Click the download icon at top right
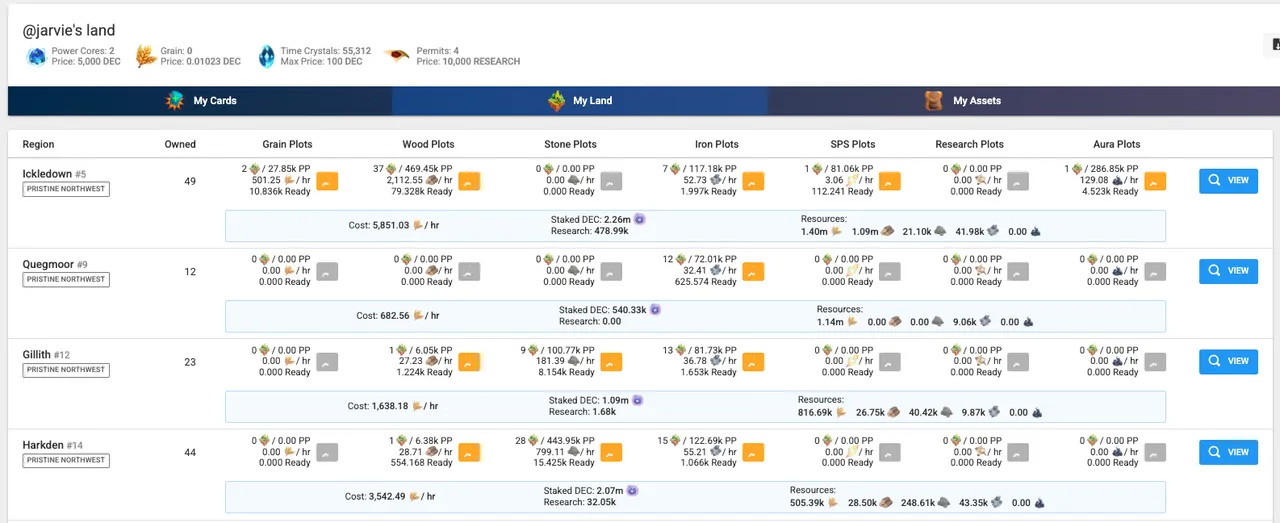This screenshot has width=1280, height=523. (x=1275, y=45)
